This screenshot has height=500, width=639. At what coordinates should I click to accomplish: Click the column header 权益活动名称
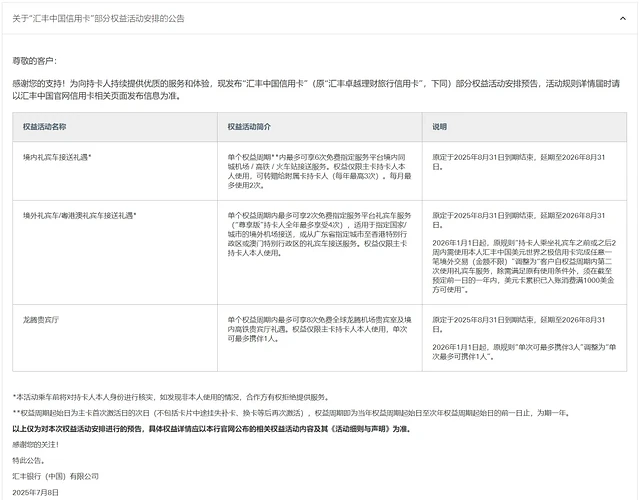[x=44, y=127]
